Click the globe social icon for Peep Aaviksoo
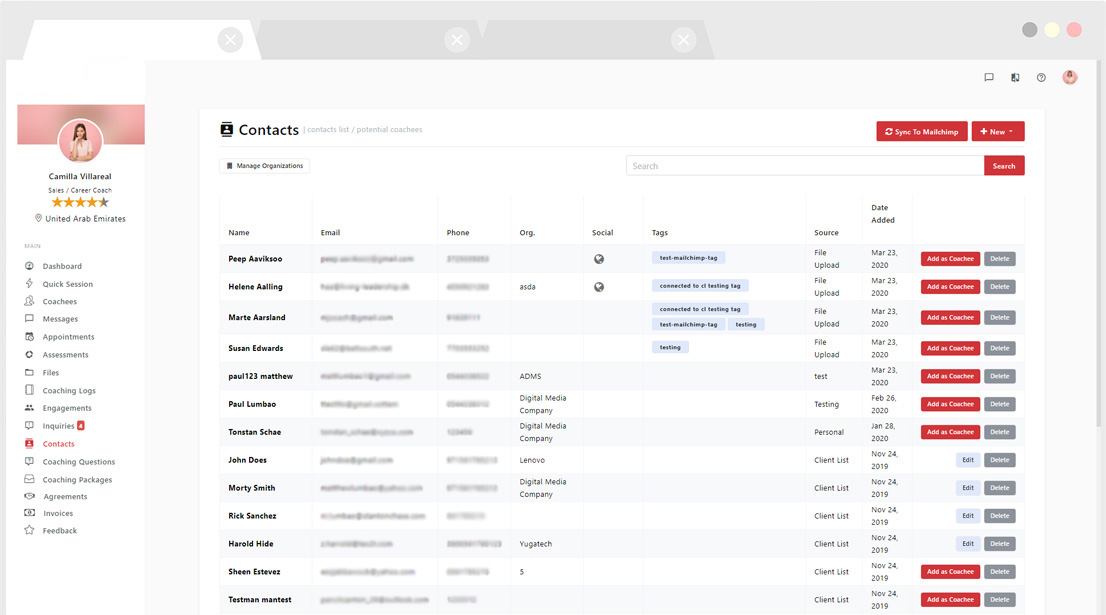The height and width of the screenshot is (615, 1106). tap(599, 259)
